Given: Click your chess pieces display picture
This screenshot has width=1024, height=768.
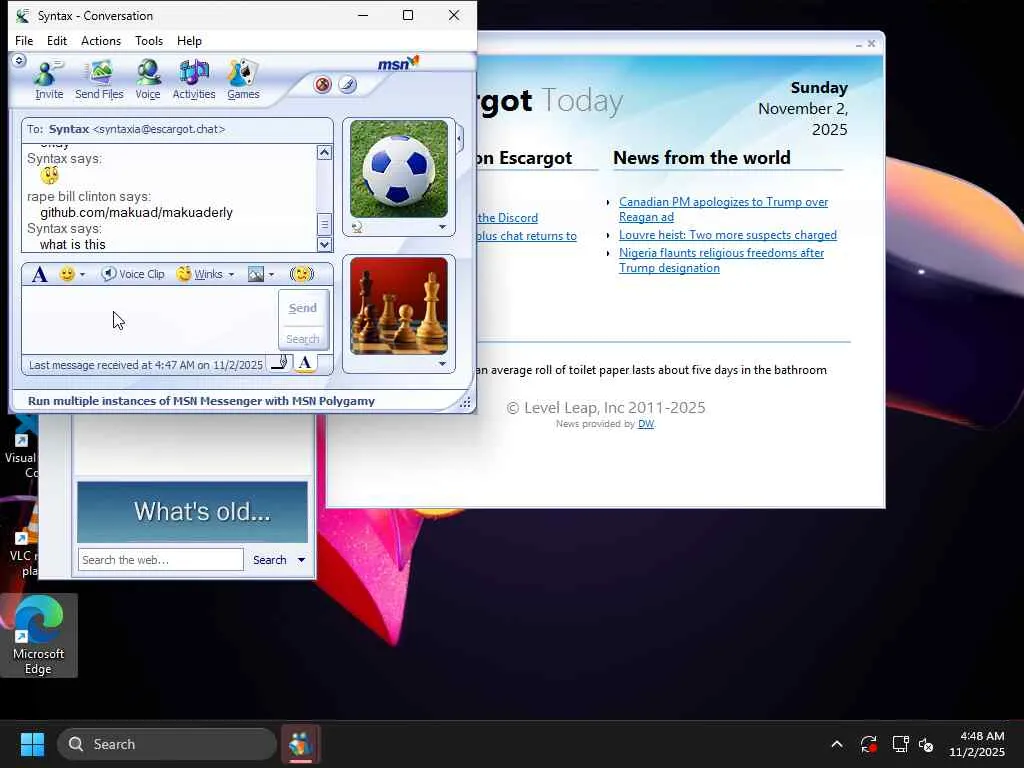Looking at the screenshot, I should pyautogui.click(x=399, y=306).
